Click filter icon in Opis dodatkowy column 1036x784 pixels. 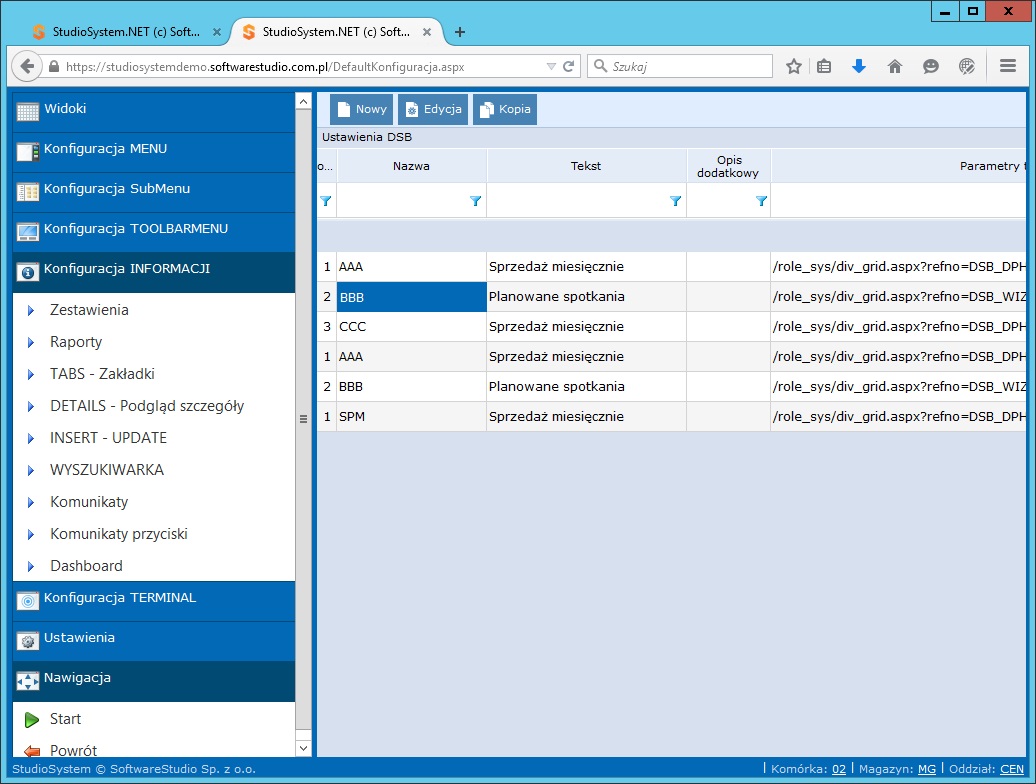point(761,201)
